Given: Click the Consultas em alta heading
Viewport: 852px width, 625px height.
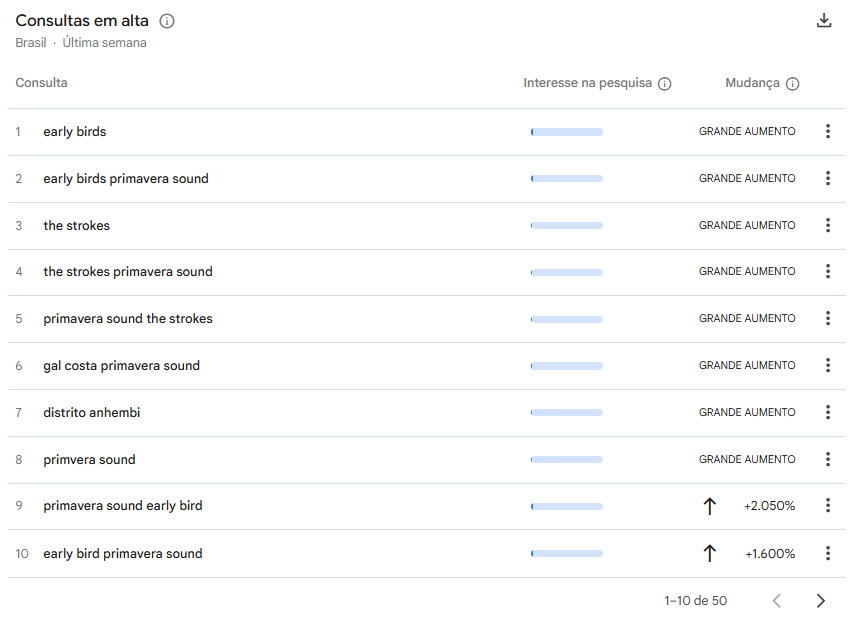Looking at the screenshot, I should coord(82,21).
